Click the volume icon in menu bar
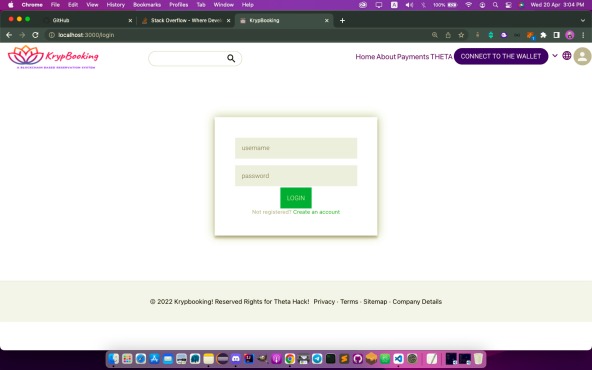592x370 pixels. pos(409,5)
